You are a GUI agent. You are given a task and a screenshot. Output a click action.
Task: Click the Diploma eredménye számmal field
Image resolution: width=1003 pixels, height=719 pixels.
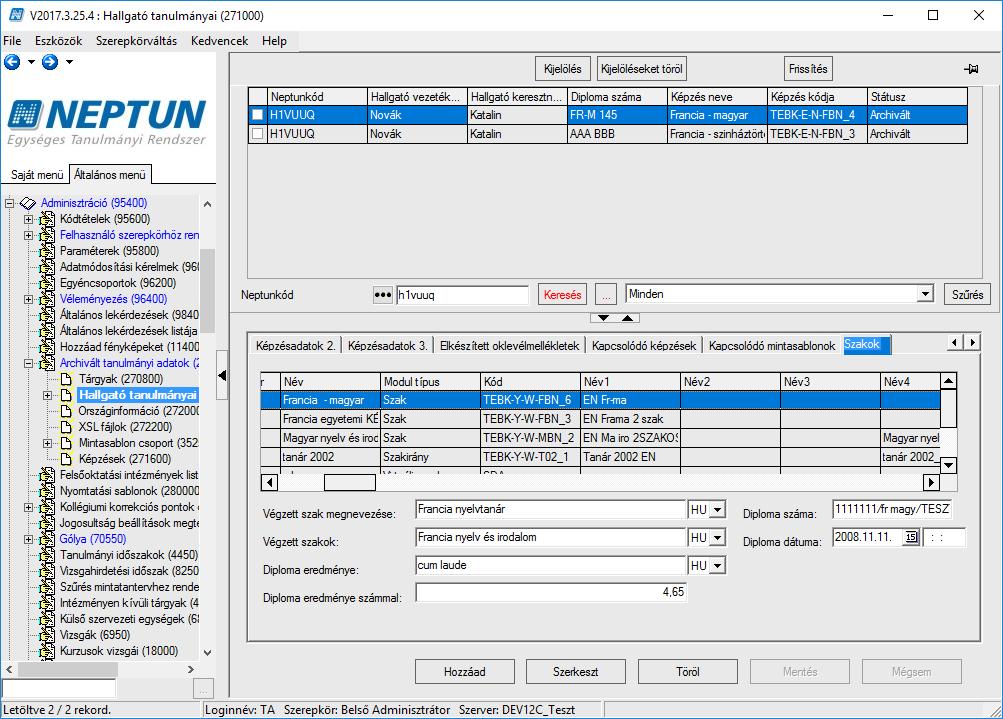[x=551, y=593]
